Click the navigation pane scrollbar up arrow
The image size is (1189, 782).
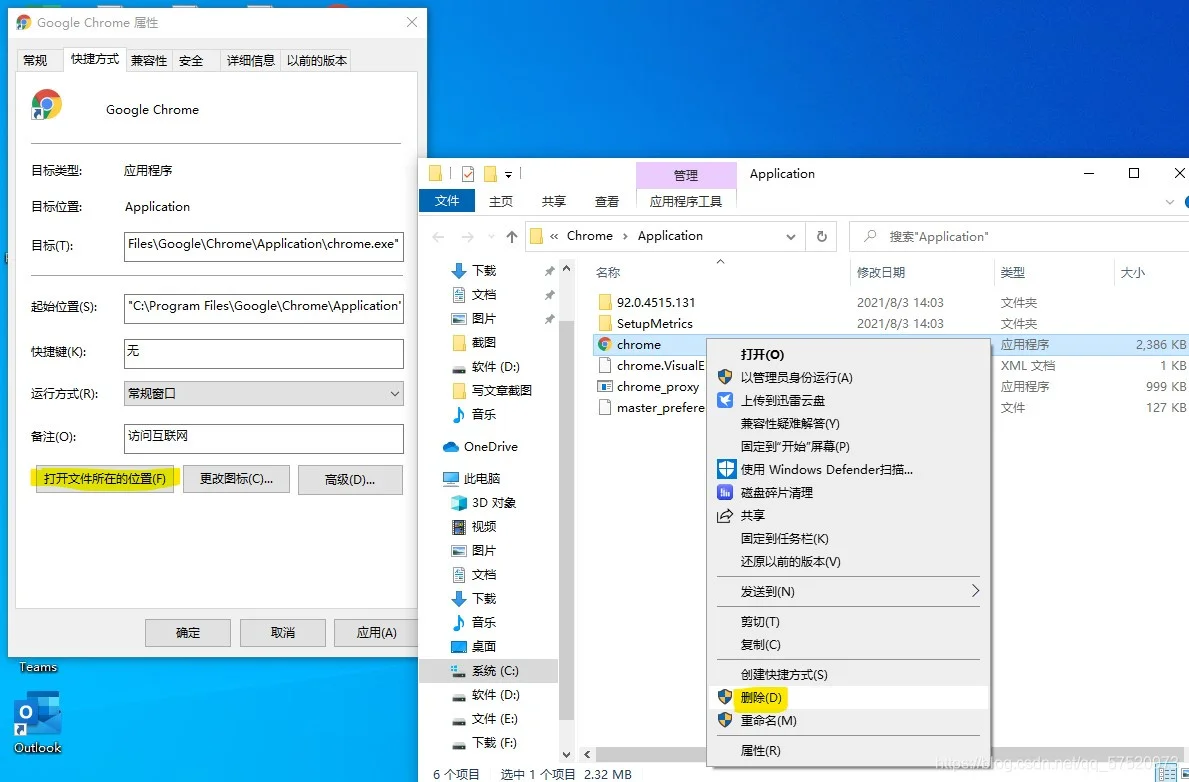point(566,269)
